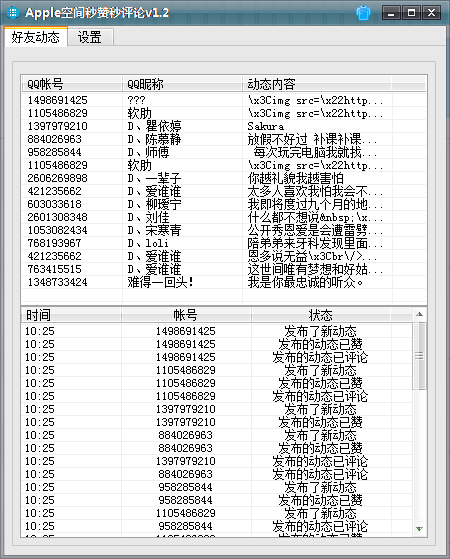Click content 你越礼貌我越害怕
This screenshot has height=559, width=450.
[x=296, y=178]
